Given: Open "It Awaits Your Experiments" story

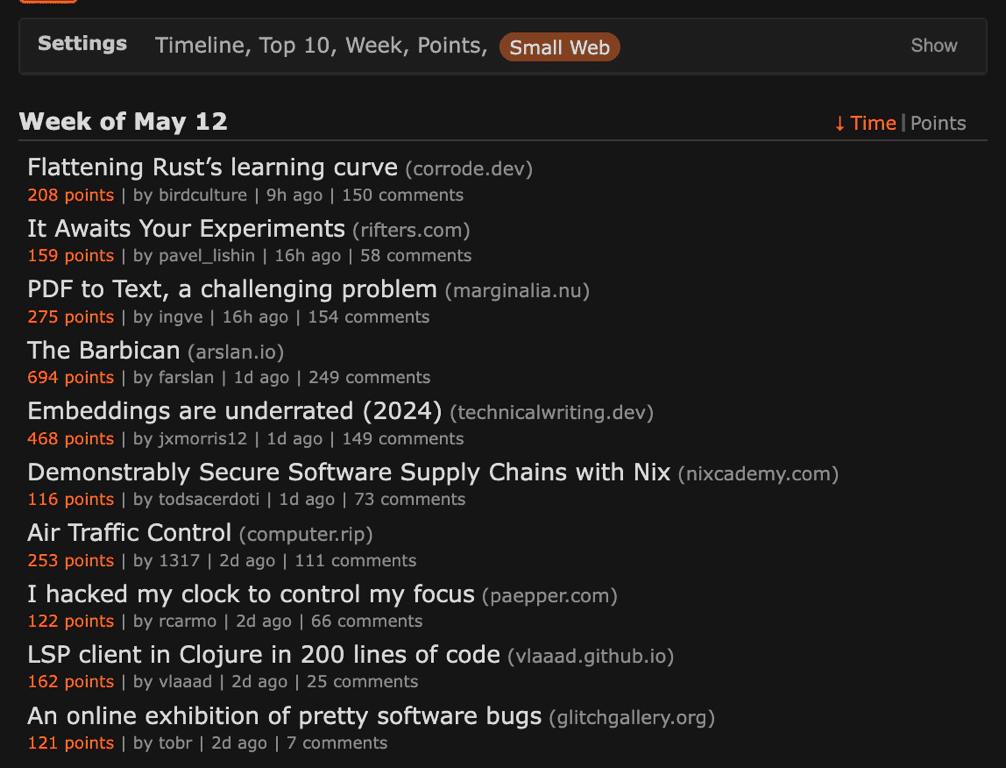Looking at the screenshot, I should click(x=186, y=228).
